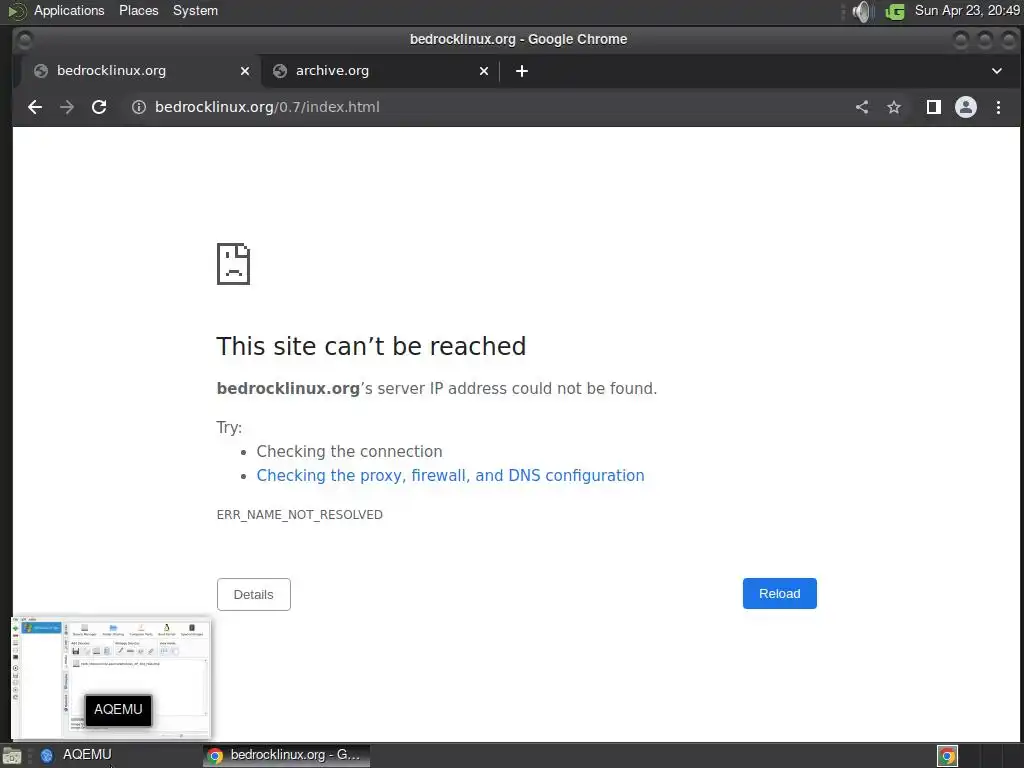The image size is (1024, 768).
Task: Click the blue Reload button
Action: (x=780, y=594)
